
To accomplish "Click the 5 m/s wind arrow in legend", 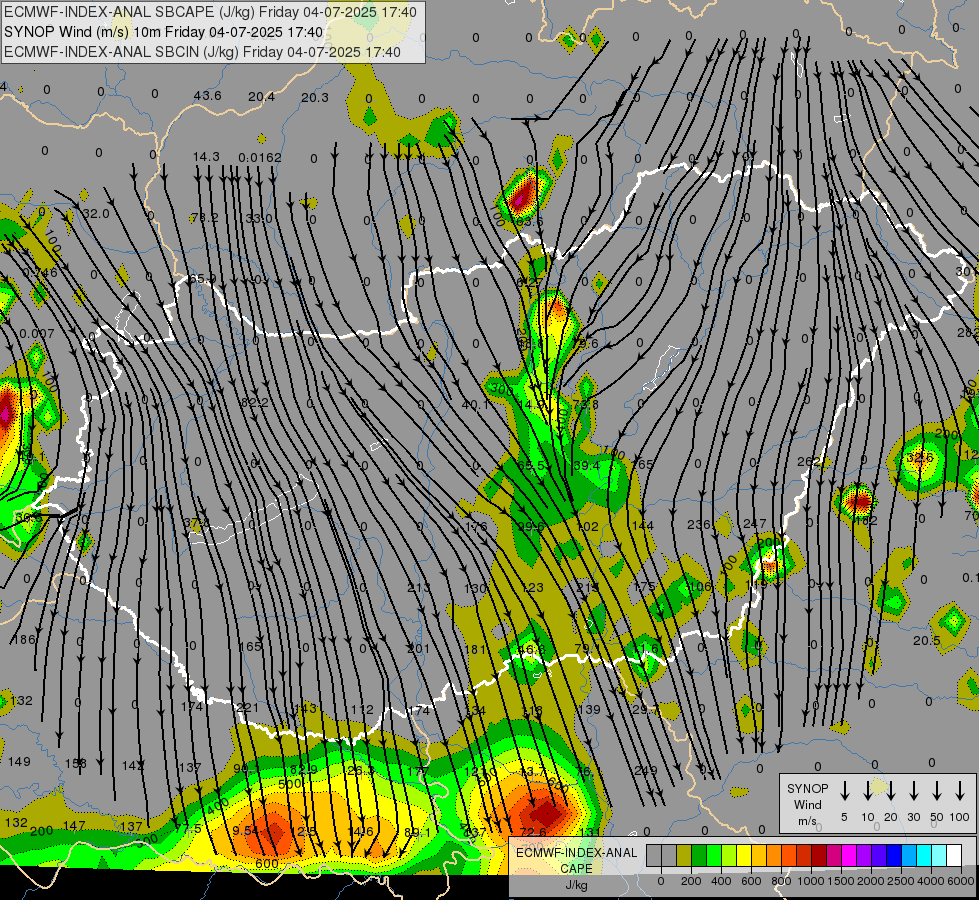I will click(844, 791).
